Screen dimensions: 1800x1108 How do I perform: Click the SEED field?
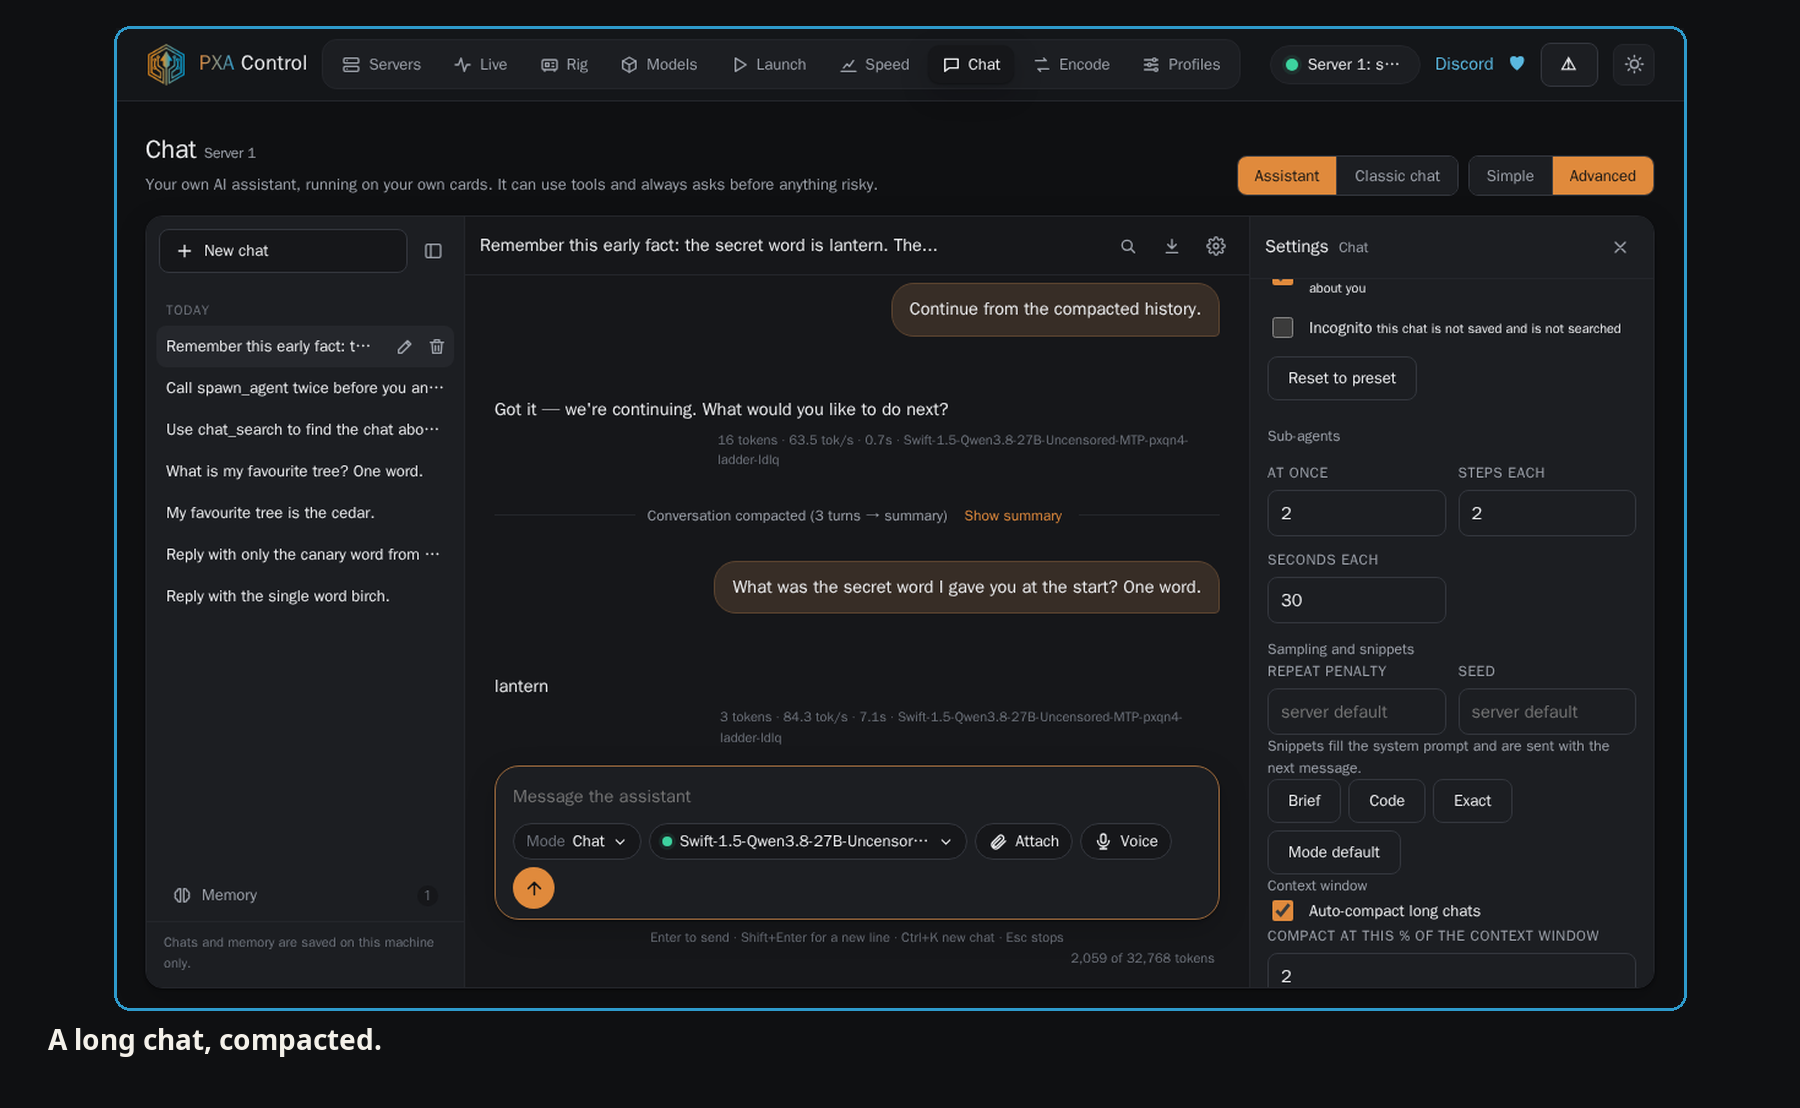pyautogui.click(x=1547, y=712)
